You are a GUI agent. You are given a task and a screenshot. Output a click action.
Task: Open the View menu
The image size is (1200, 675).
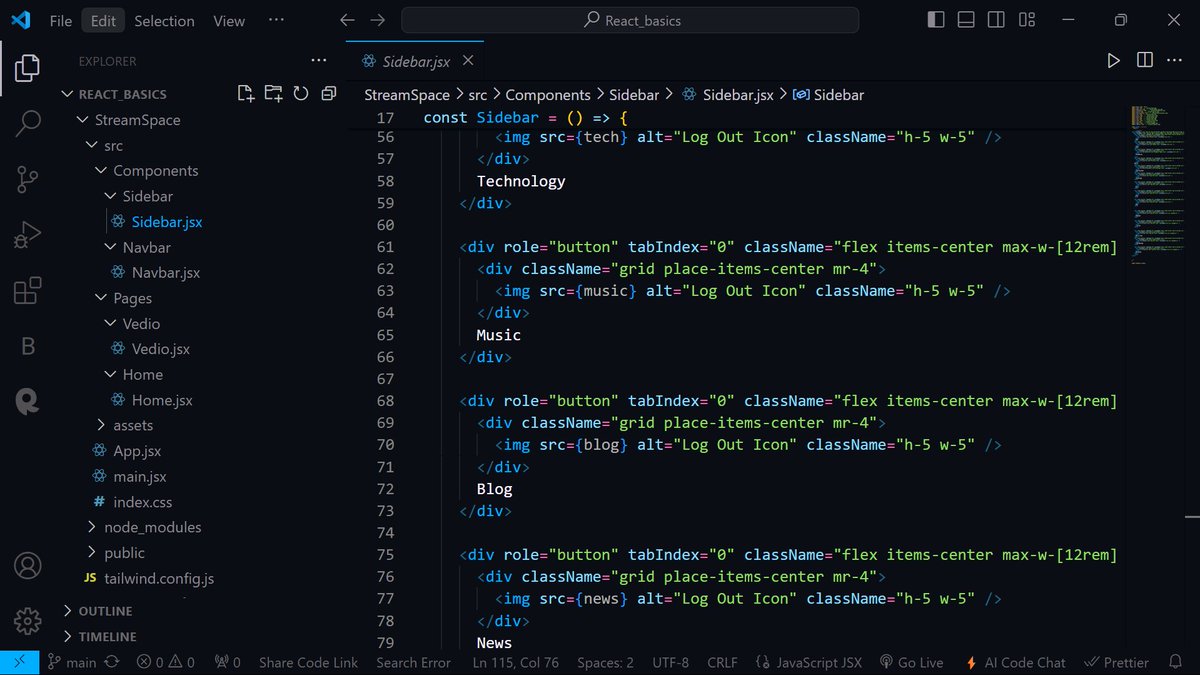coord(229,20)
